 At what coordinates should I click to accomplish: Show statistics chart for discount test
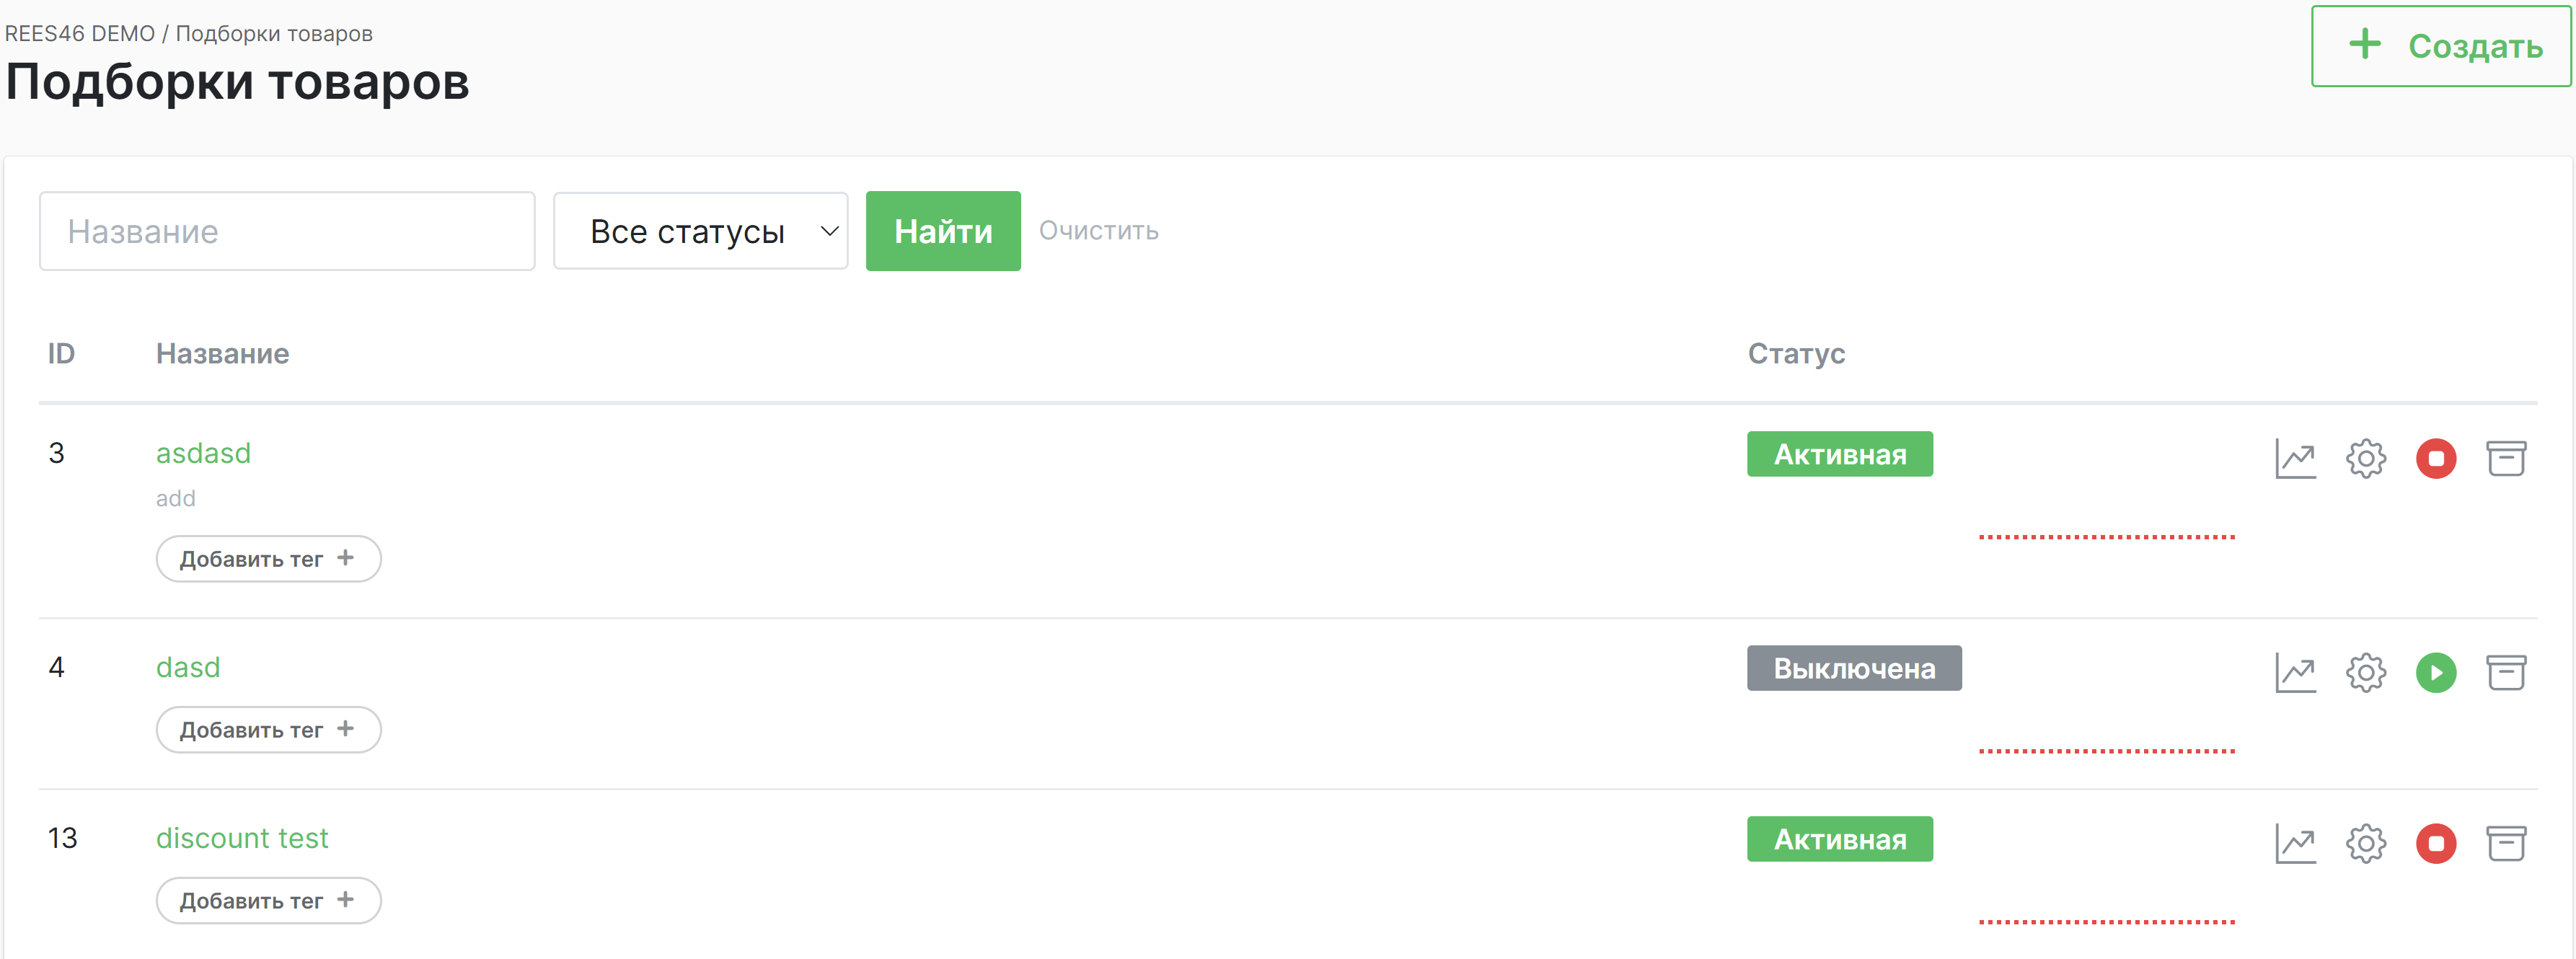click(2295, 844)
